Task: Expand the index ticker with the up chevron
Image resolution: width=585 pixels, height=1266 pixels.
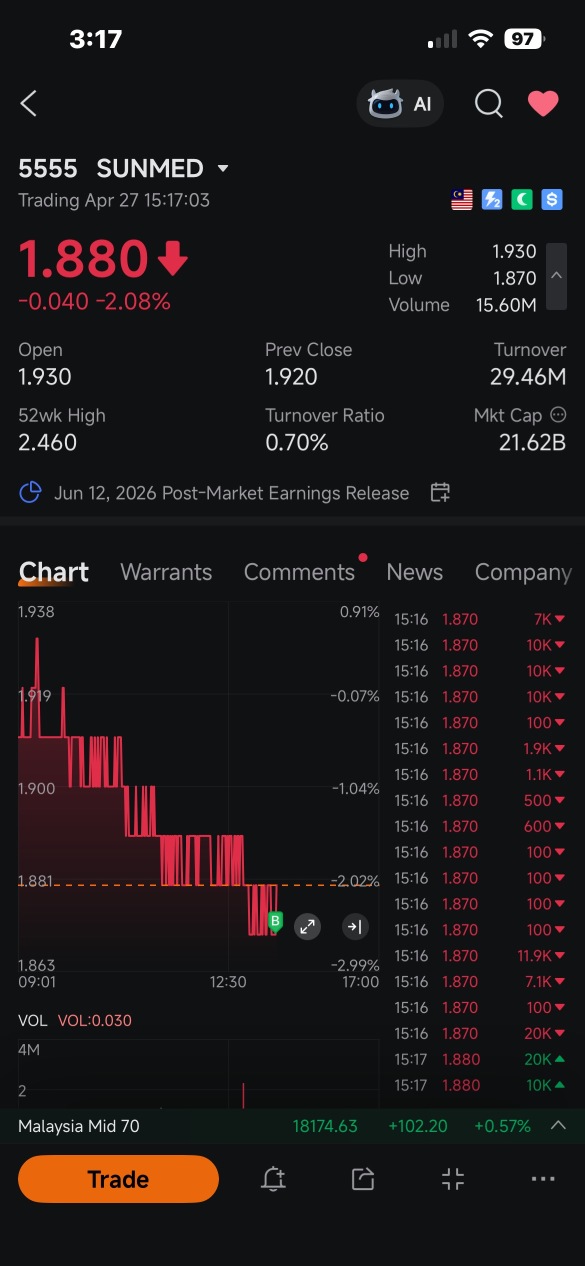Action: pyautogui.click(x=559, y=1126)
